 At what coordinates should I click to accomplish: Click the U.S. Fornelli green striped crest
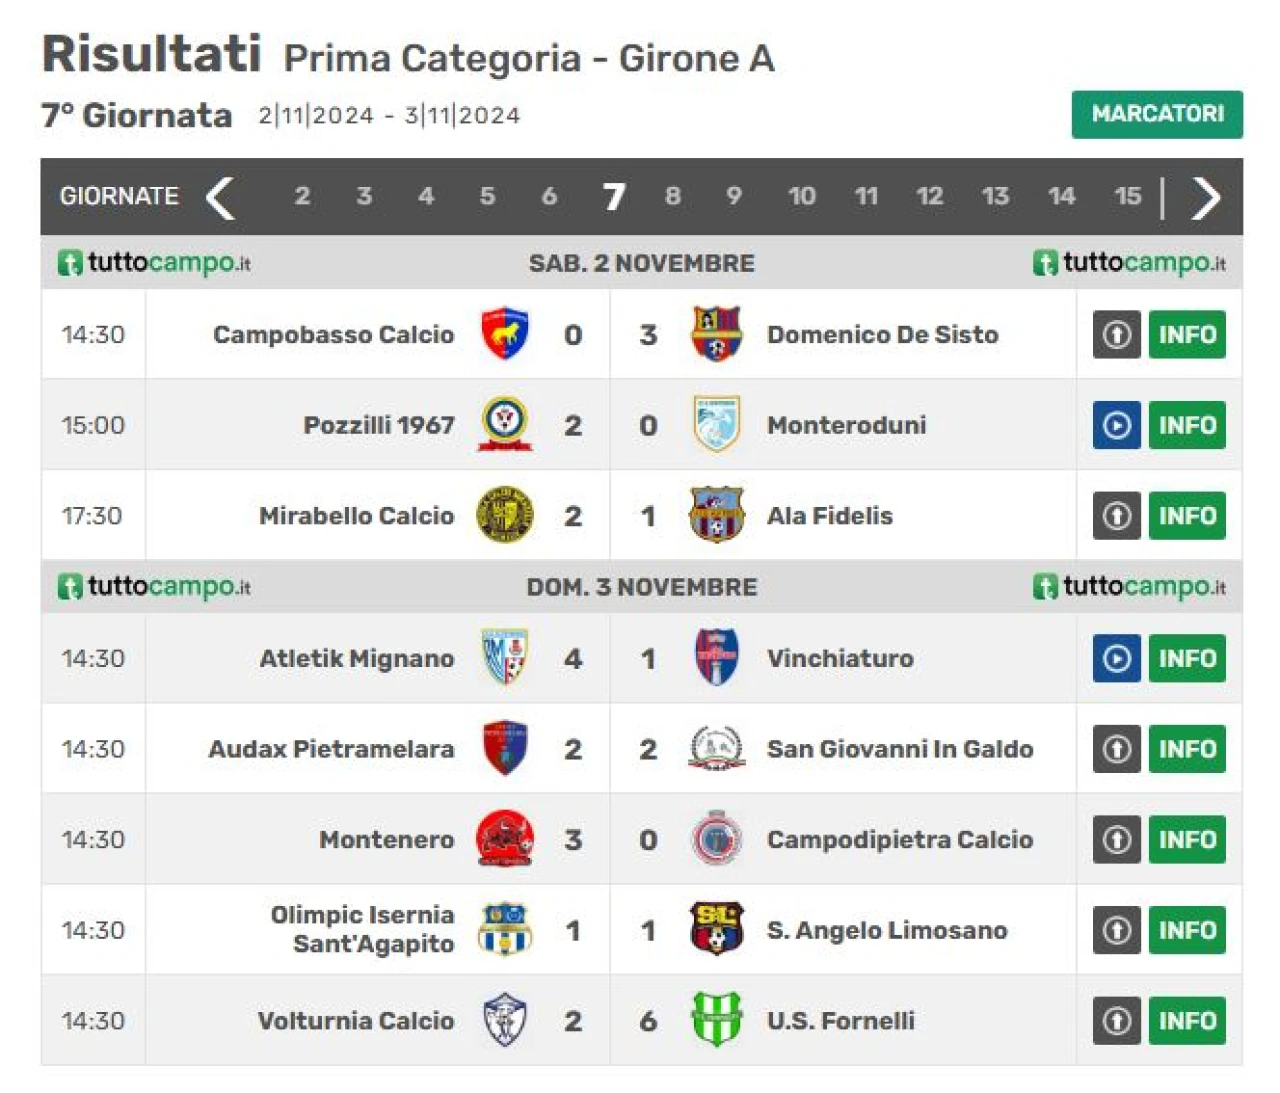point(716,1019)
